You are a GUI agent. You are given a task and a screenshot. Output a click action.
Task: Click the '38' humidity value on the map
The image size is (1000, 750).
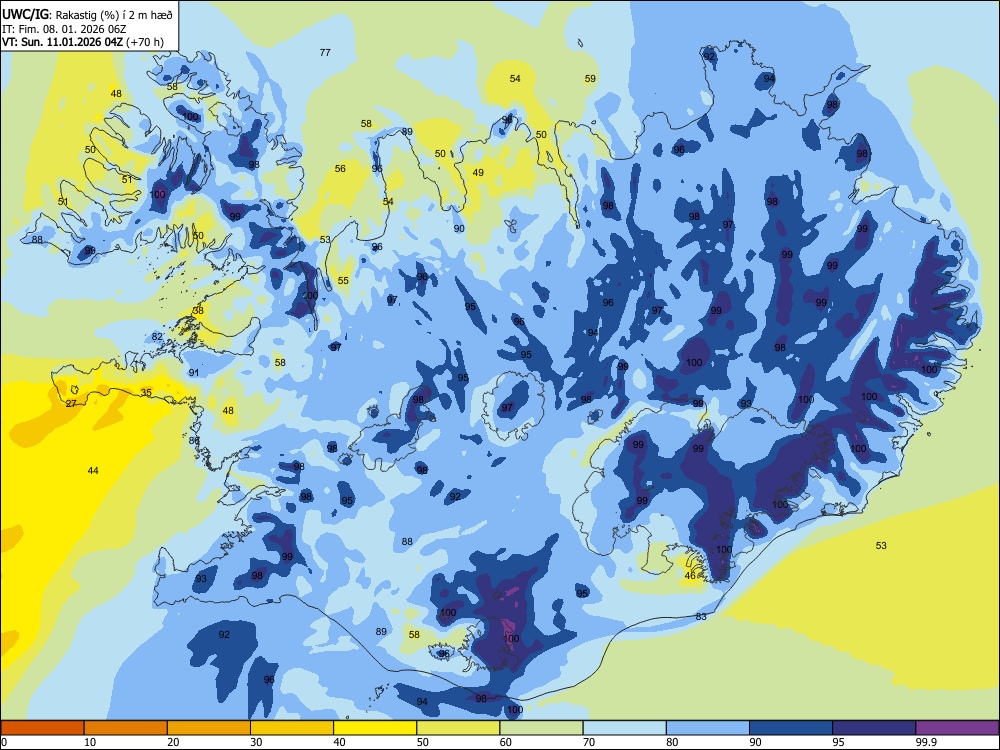198,311
